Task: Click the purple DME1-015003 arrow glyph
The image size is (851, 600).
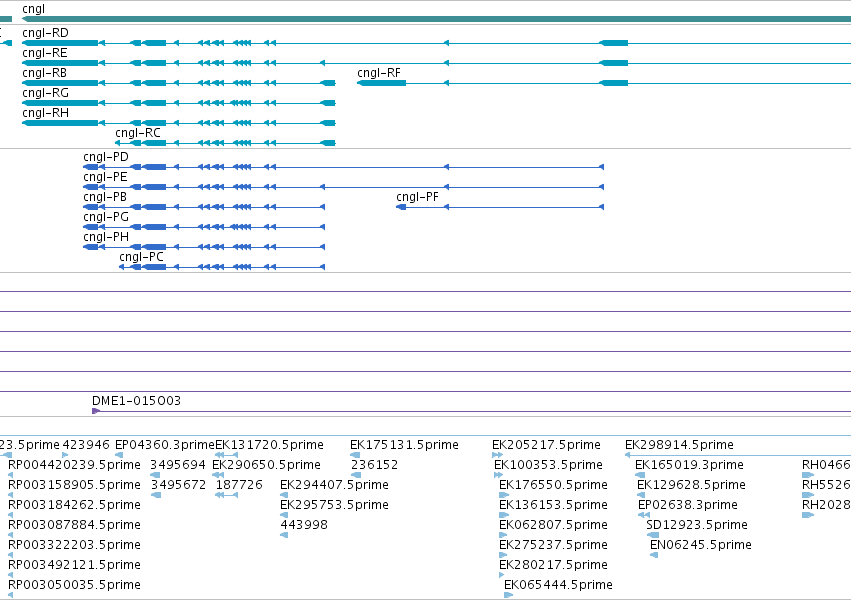Action: coord(96,411)
